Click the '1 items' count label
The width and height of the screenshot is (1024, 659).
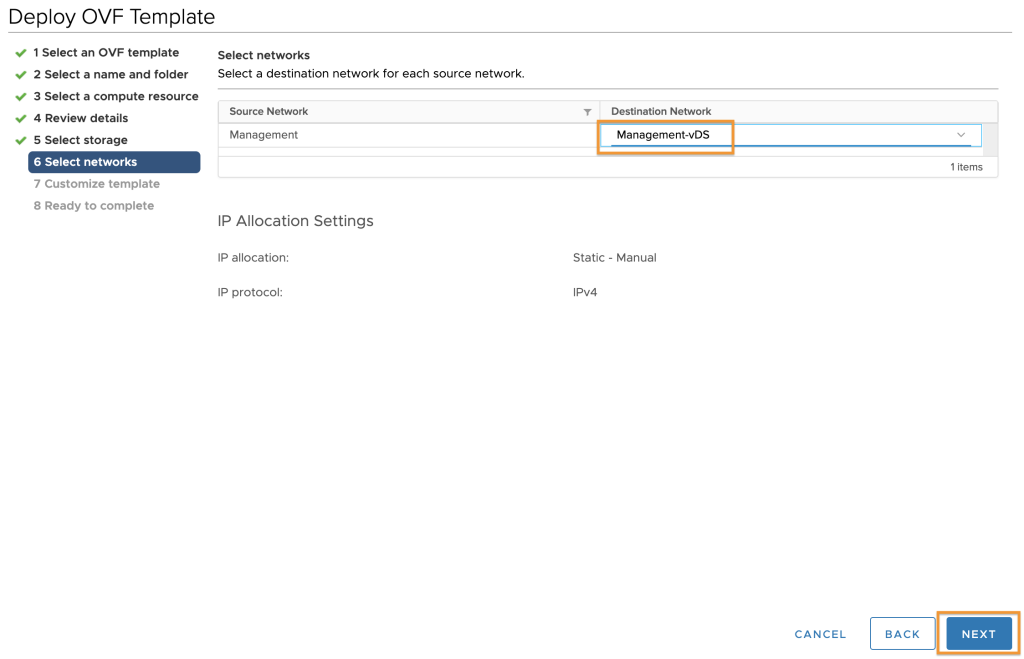tap(966, 167)
